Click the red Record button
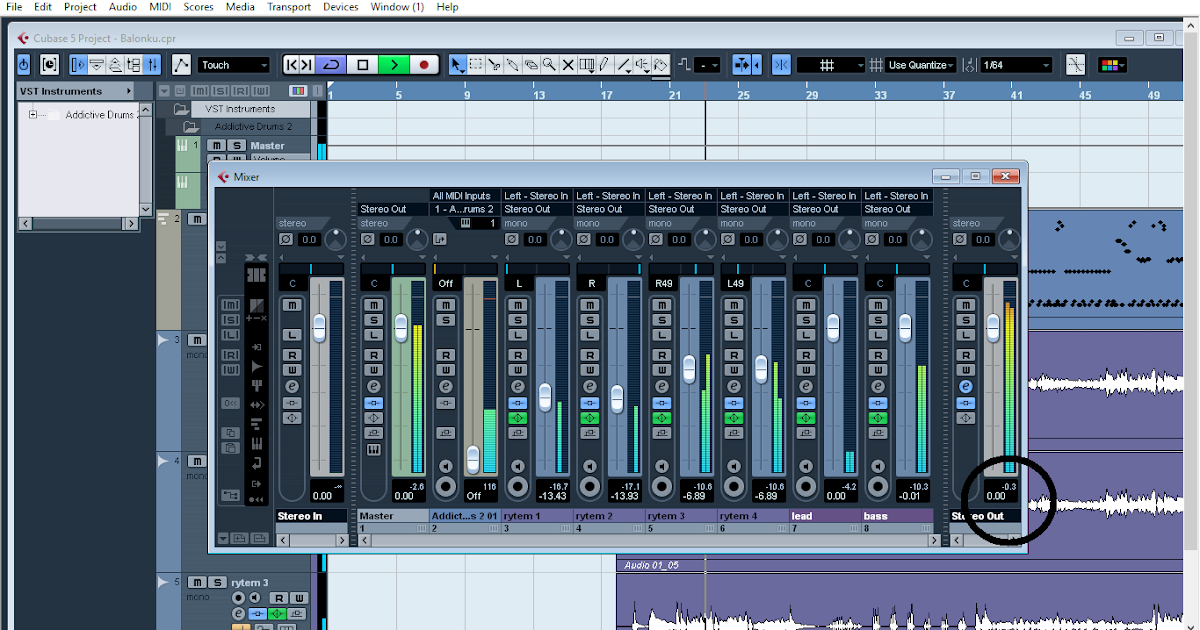The height and width of the screenshot is (630, 1200). pyautogui.click(x=424, y=65)
